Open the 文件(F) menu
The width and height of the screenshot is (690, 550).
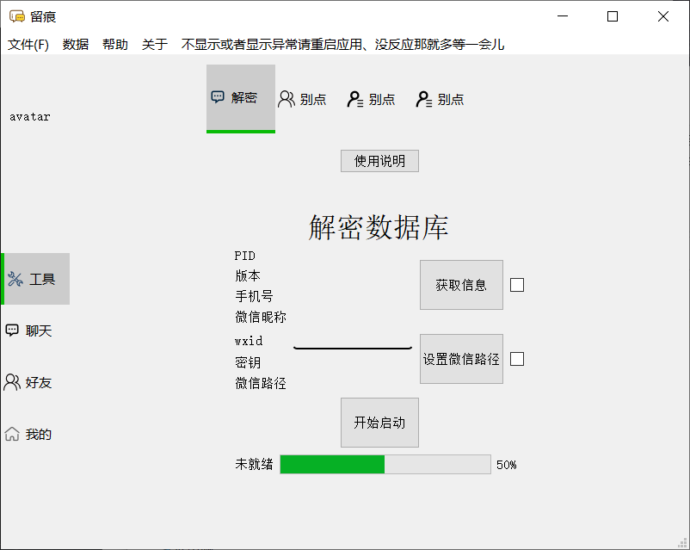[28, 44]
